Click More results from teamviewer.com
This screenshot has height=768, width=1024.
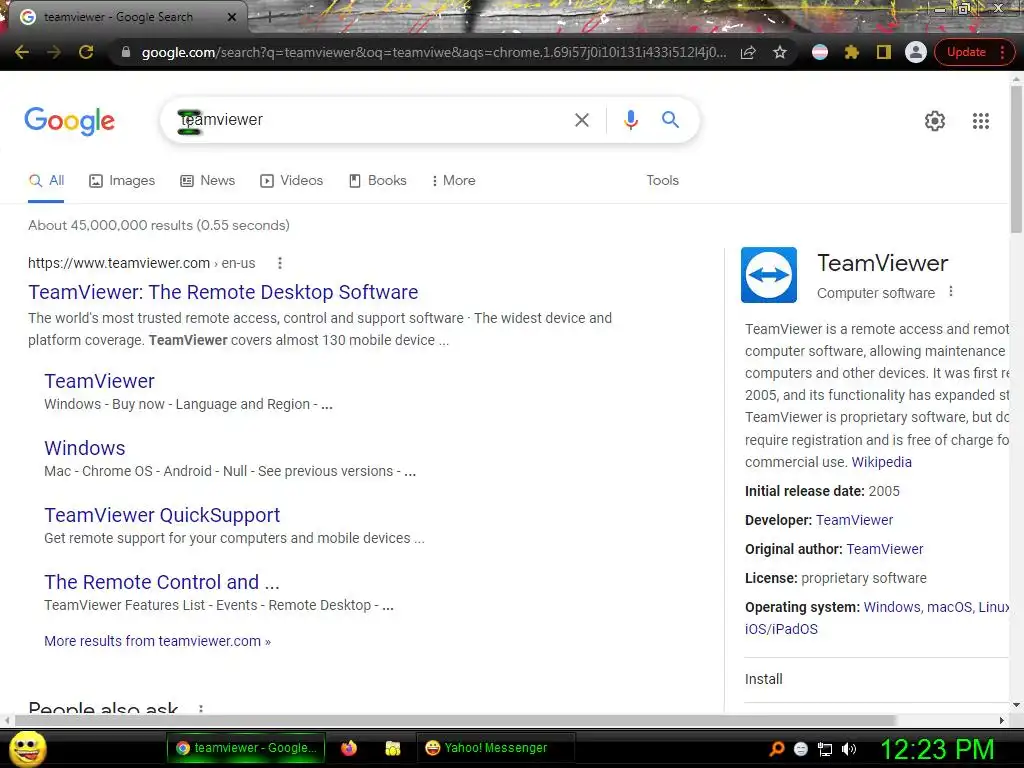(x=157, y=641)
